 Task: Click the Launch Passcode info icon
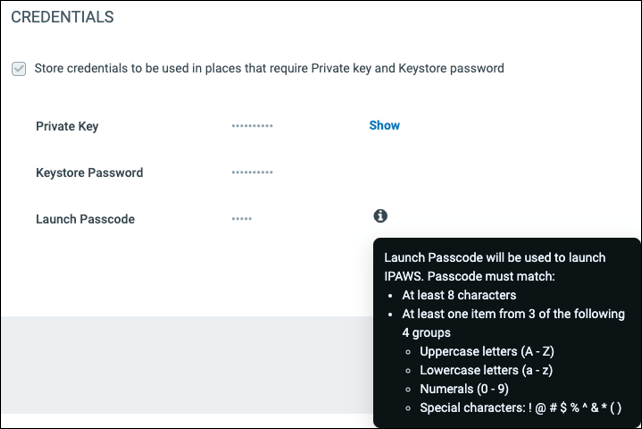(x=381, y=216)
